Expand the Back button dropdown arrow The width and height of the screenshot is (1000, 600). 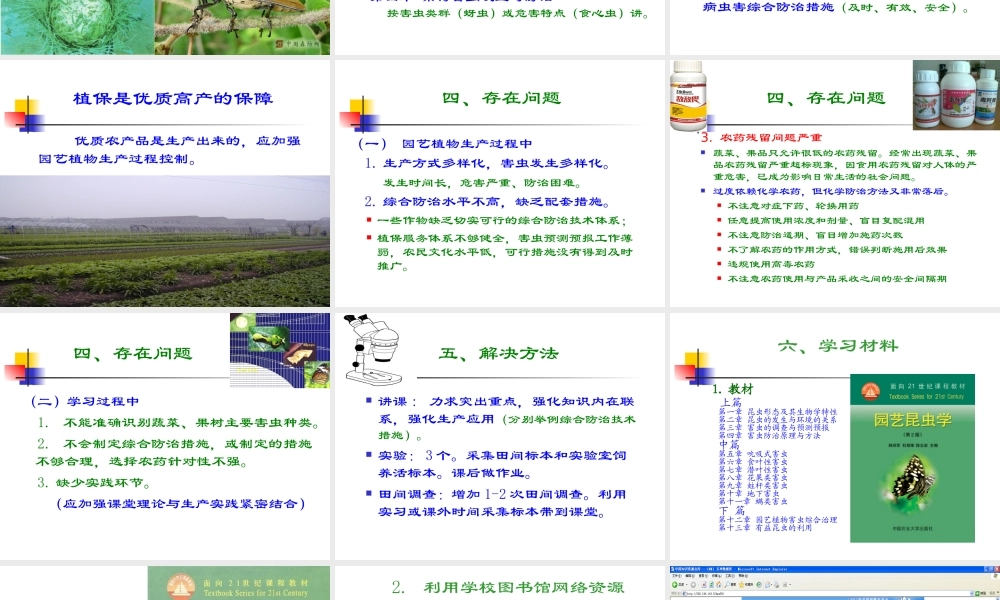686,585
